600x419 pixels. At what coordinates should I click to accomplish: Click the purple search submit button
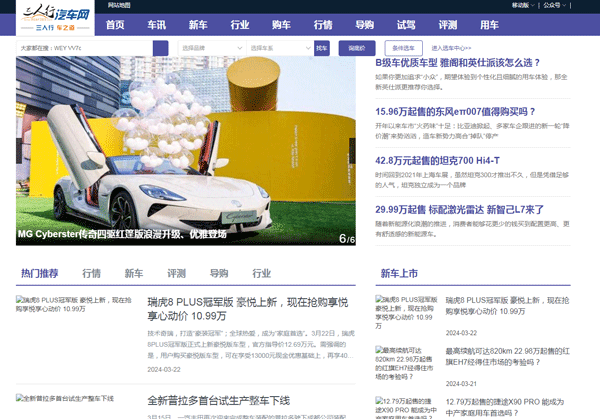click(160, 48)
